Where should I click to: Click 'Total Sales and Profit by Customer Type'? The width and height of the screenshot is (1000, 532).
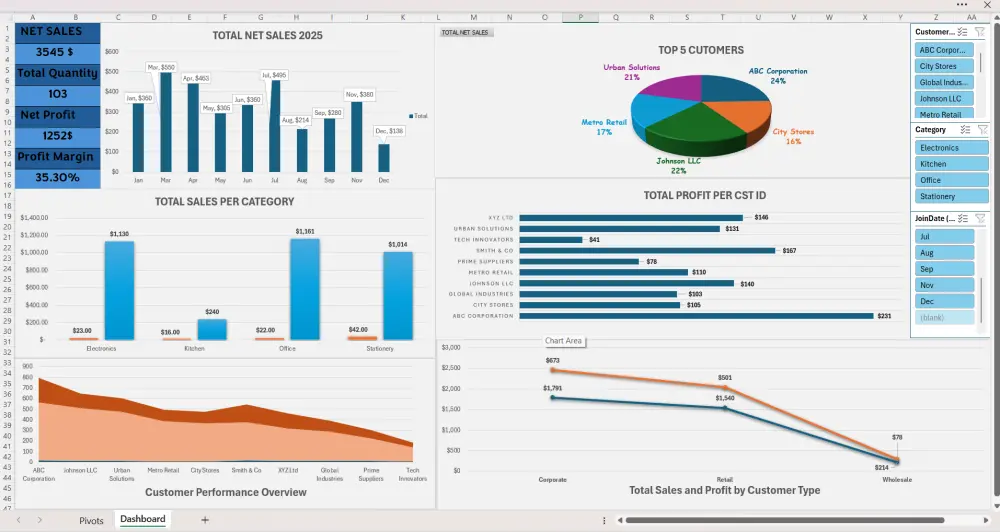724,491
